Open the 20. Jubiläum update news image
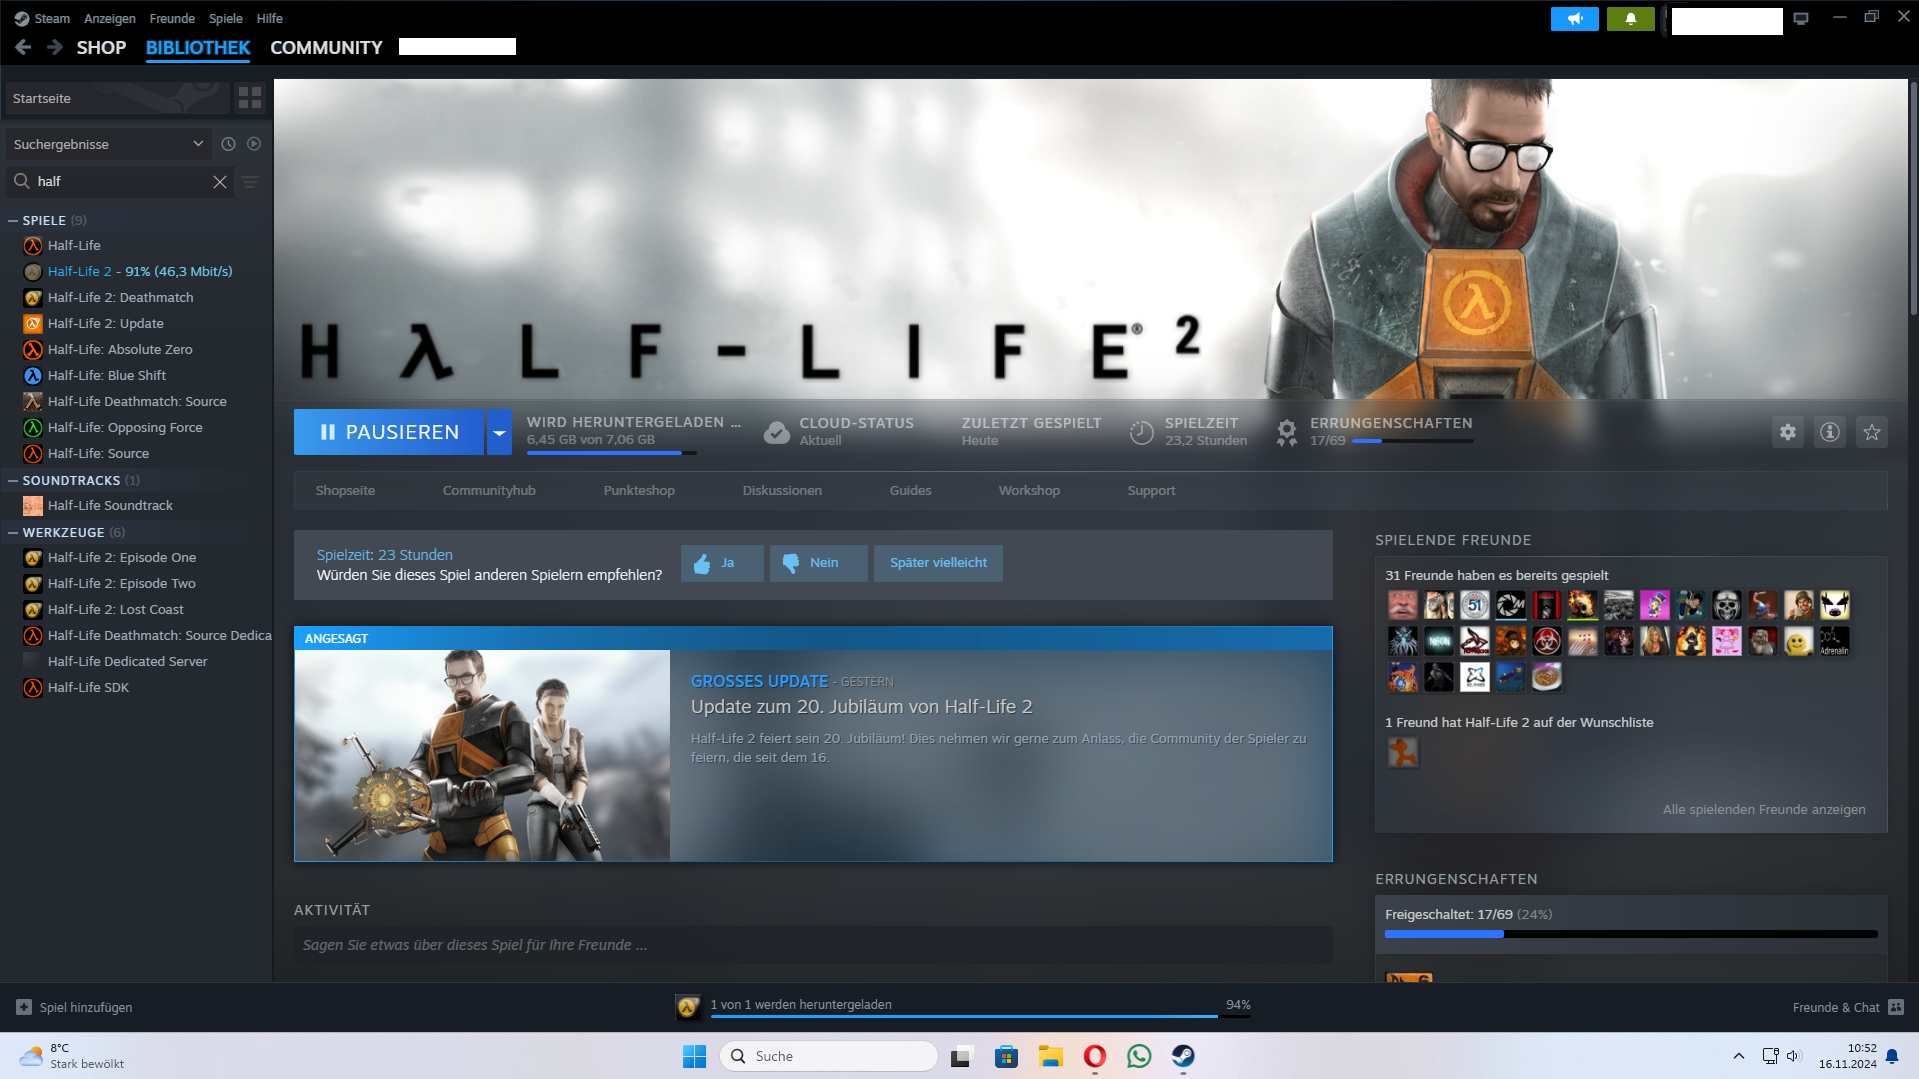Viewport: 1919px width, 1079px height. (482, 755)
